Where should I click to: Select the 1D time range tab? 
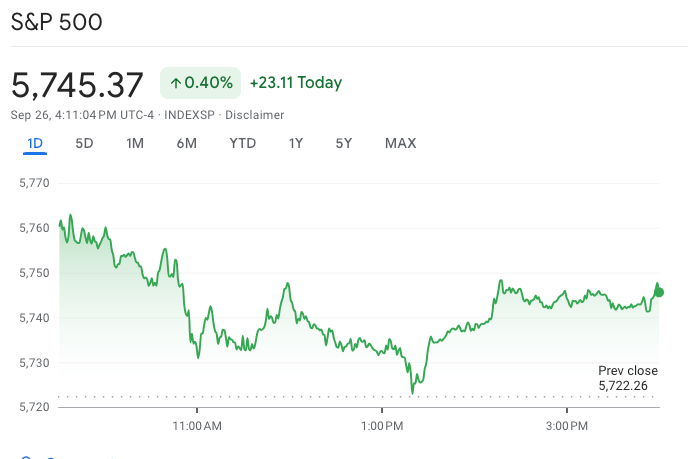tap(35, 143)
